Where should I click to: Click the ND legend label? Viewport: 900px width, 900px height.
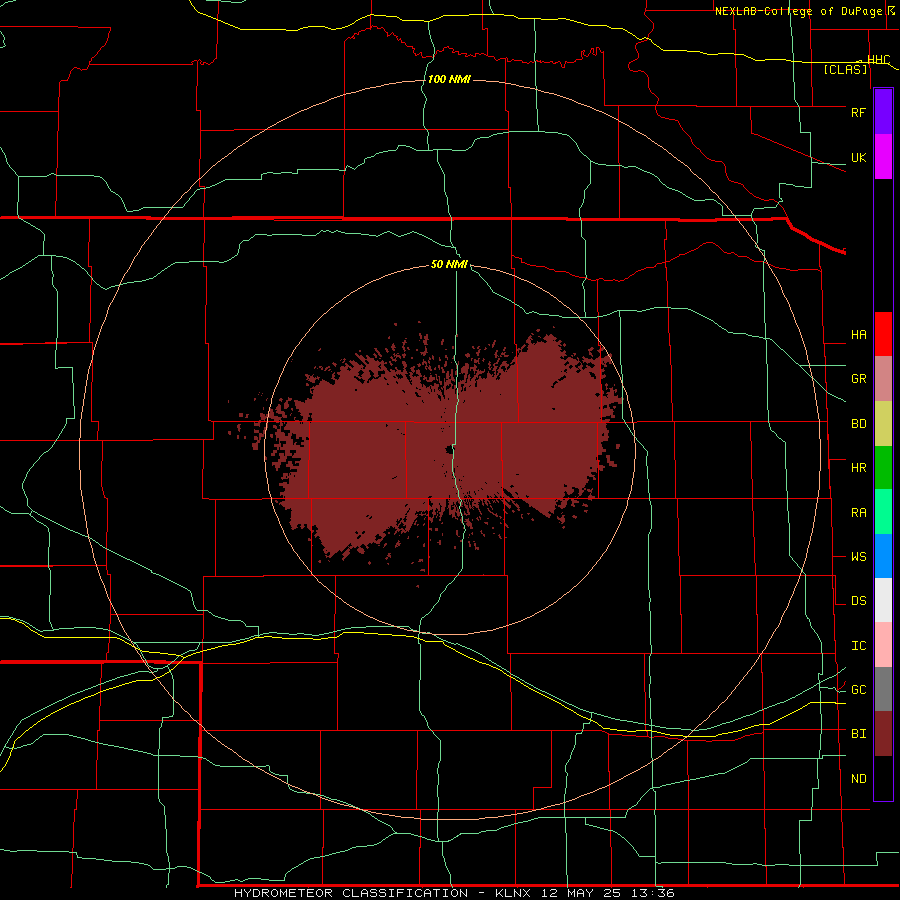click(859, 779)
